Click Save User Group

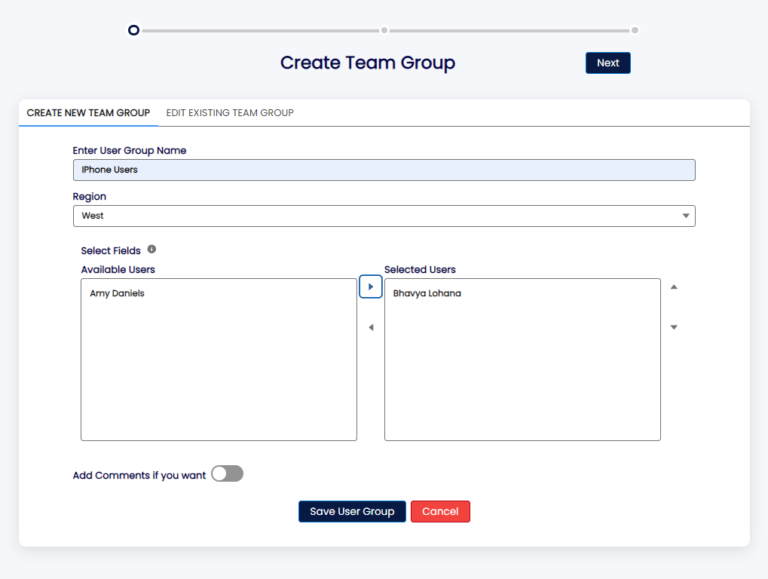click(x=352, y=511)
